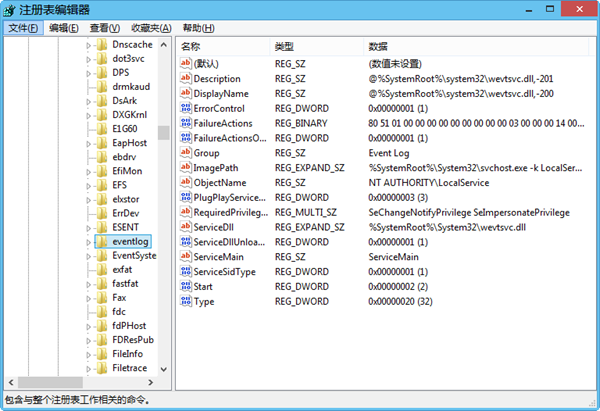The image size is (600, 411).
Task: Click the string icon beside (默认) value
Action: tap(186, 64)
